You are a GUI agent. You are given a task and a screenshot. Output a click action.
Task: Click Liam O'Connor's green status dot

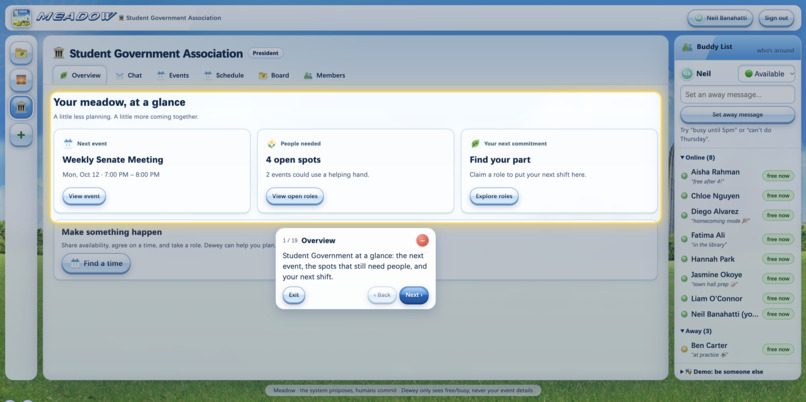(x=684, y=299)
